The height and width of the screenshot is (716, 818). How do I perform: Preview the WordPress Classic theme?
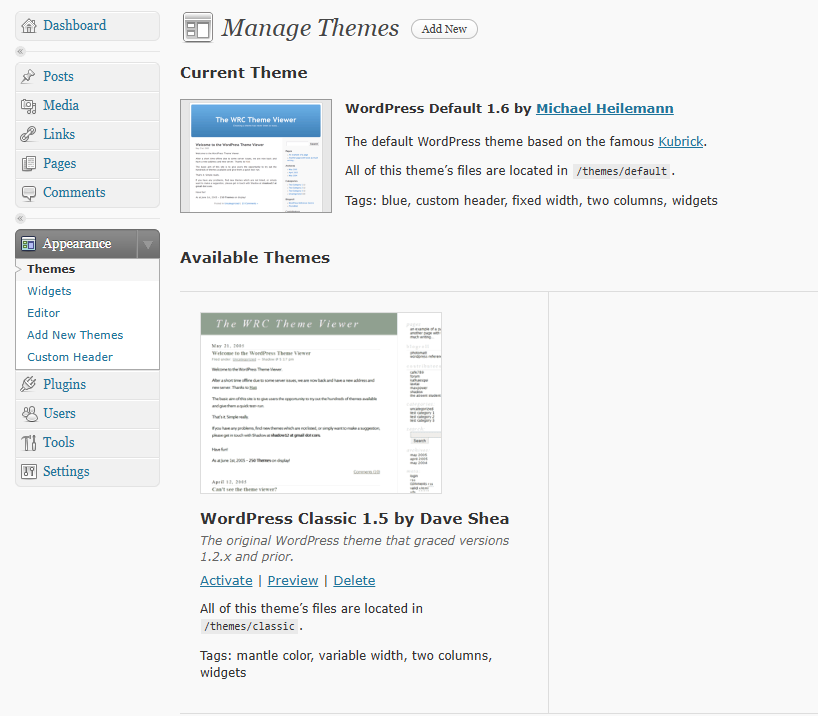pos(293,581)
